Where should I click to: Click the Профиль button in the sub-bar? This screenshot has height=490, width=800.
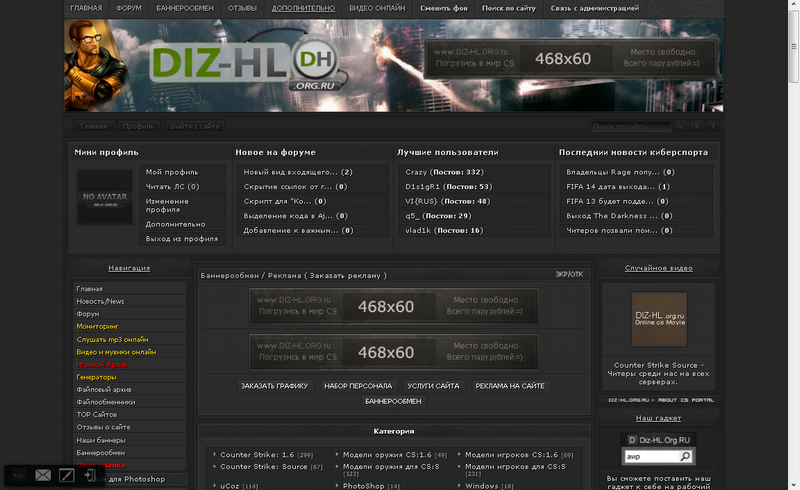click(138, 126)
